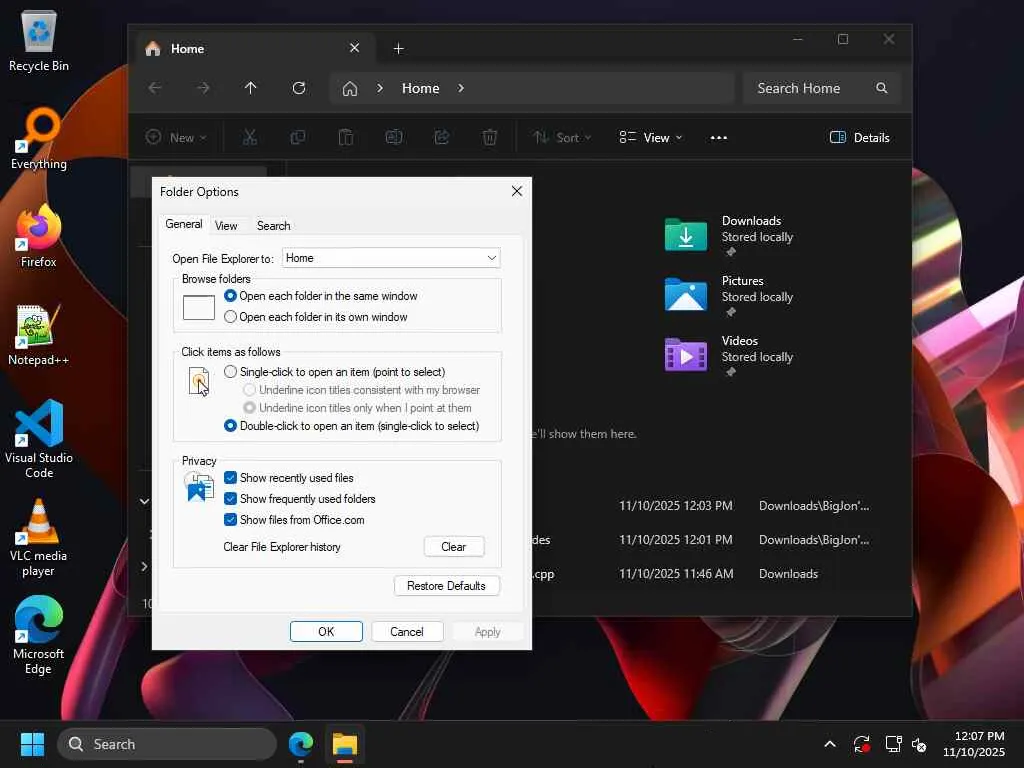Open the Videos folder icon
The width and height of the screenshot is (1024, 768).
(685, 355)
